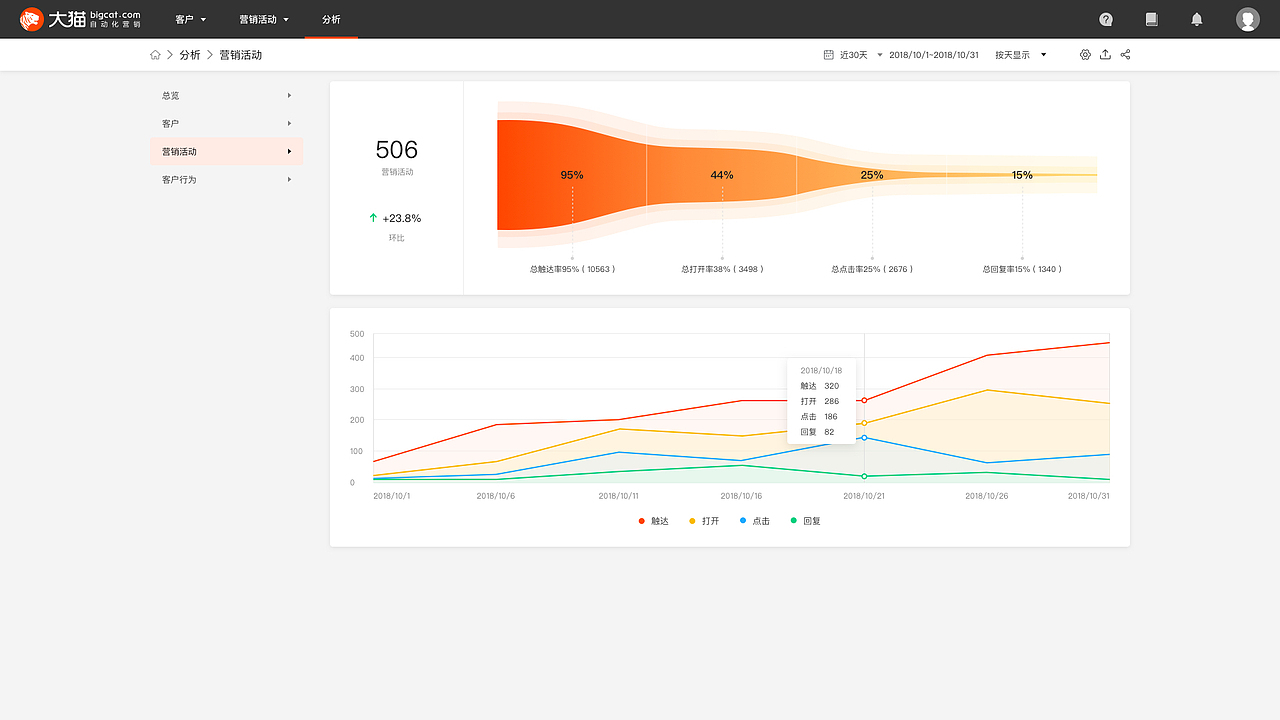Click the export upload icon
This screenshot has height=720, width=1280.
[x=1105, y=55]
